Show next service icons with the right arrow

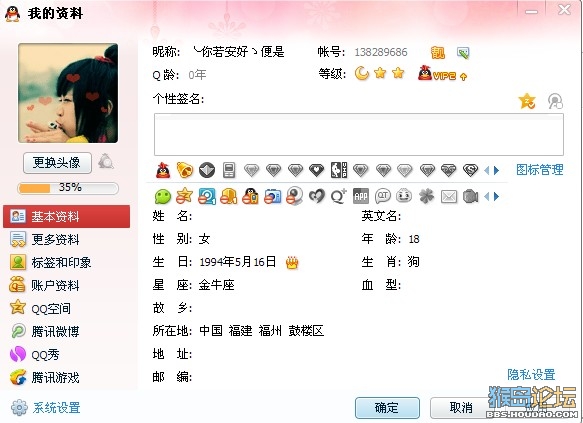coord(496,197)
